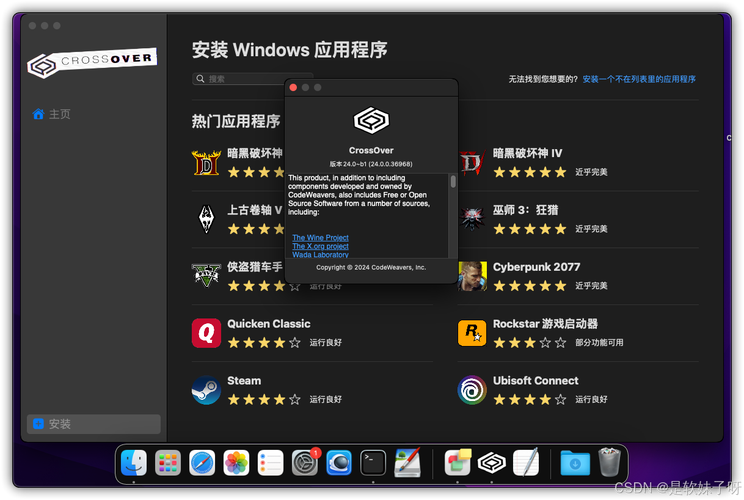This screenshot has height=500, width=744.
Task: Select 安装 in the sidebar
Action: pyautogui.click(x=93, y=424)
